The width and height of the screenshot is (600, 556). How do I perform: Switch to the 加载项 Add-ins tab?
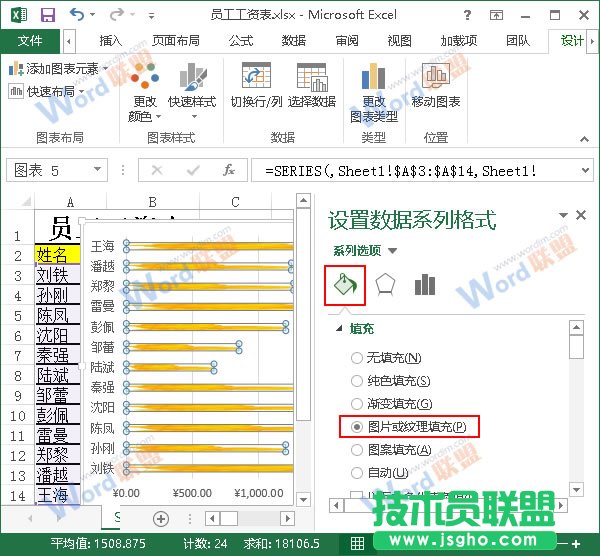coord(459,41)
